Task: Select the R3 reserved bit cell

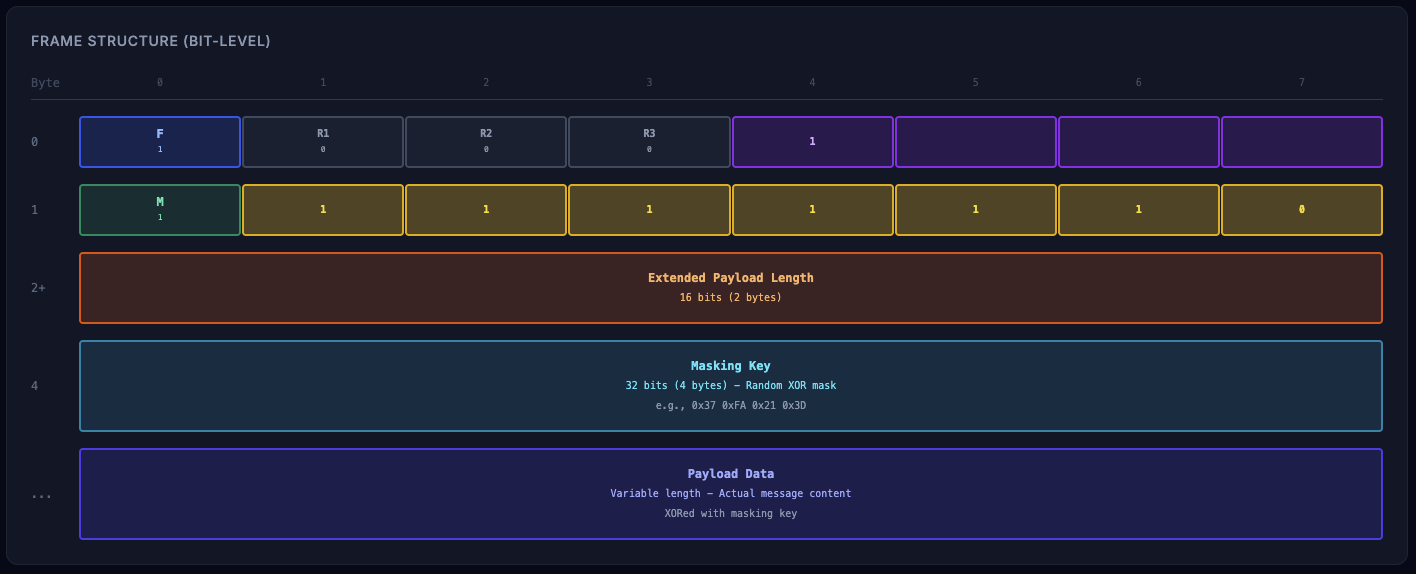Action: click(x=649, y=142)
